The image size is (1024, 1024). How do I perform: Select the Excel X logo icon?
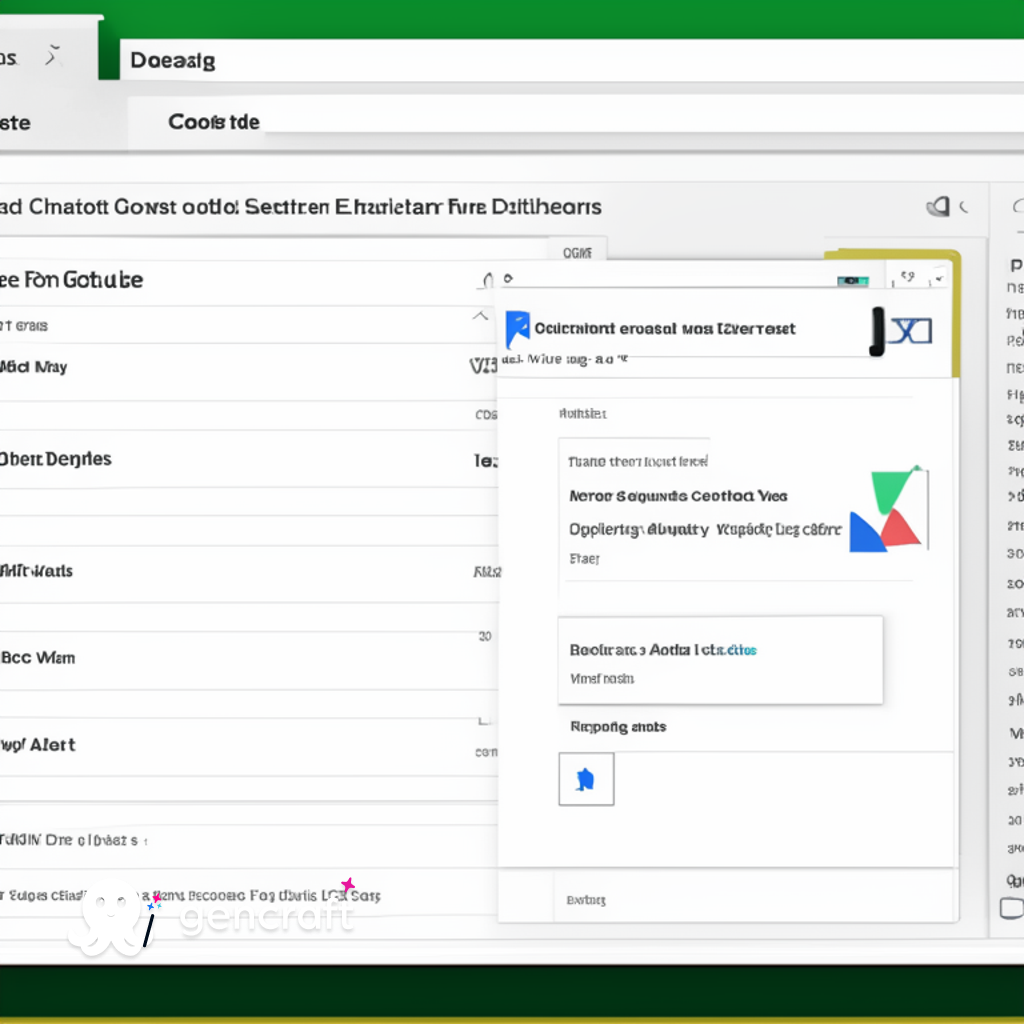(910, 330)
